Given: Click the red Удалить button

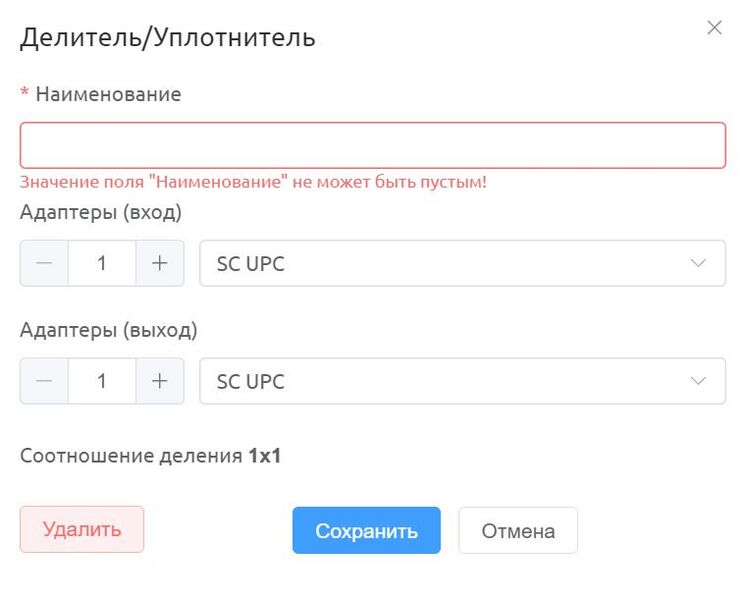Looking at the screenshot, I should pos(82,529).
